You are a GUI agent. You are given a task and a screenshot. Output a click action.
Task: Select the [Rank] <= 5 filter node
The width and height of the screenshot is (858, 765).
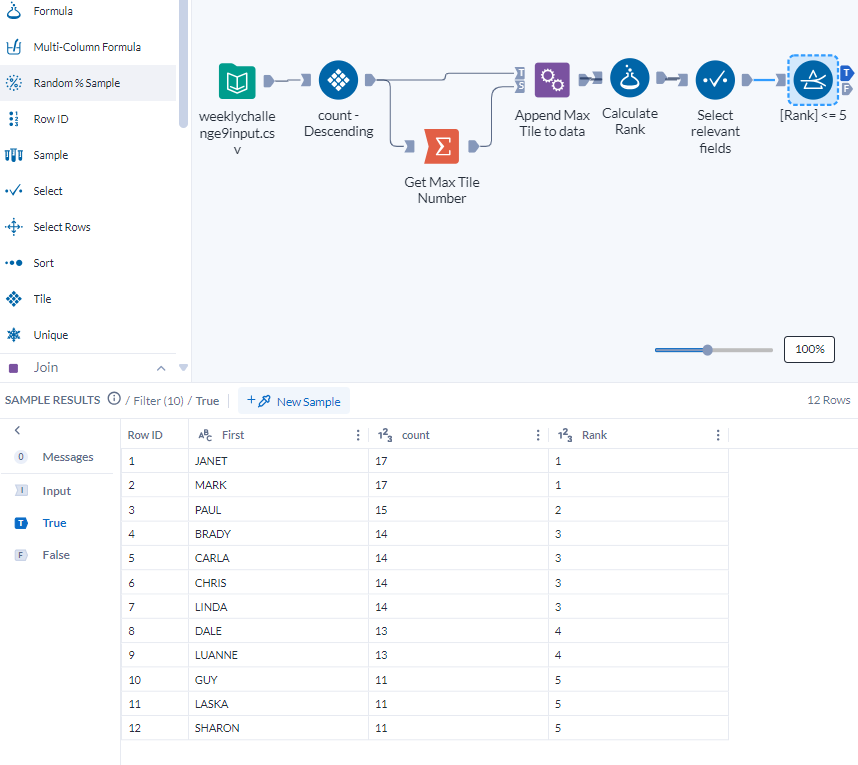[x=813, y=79]
